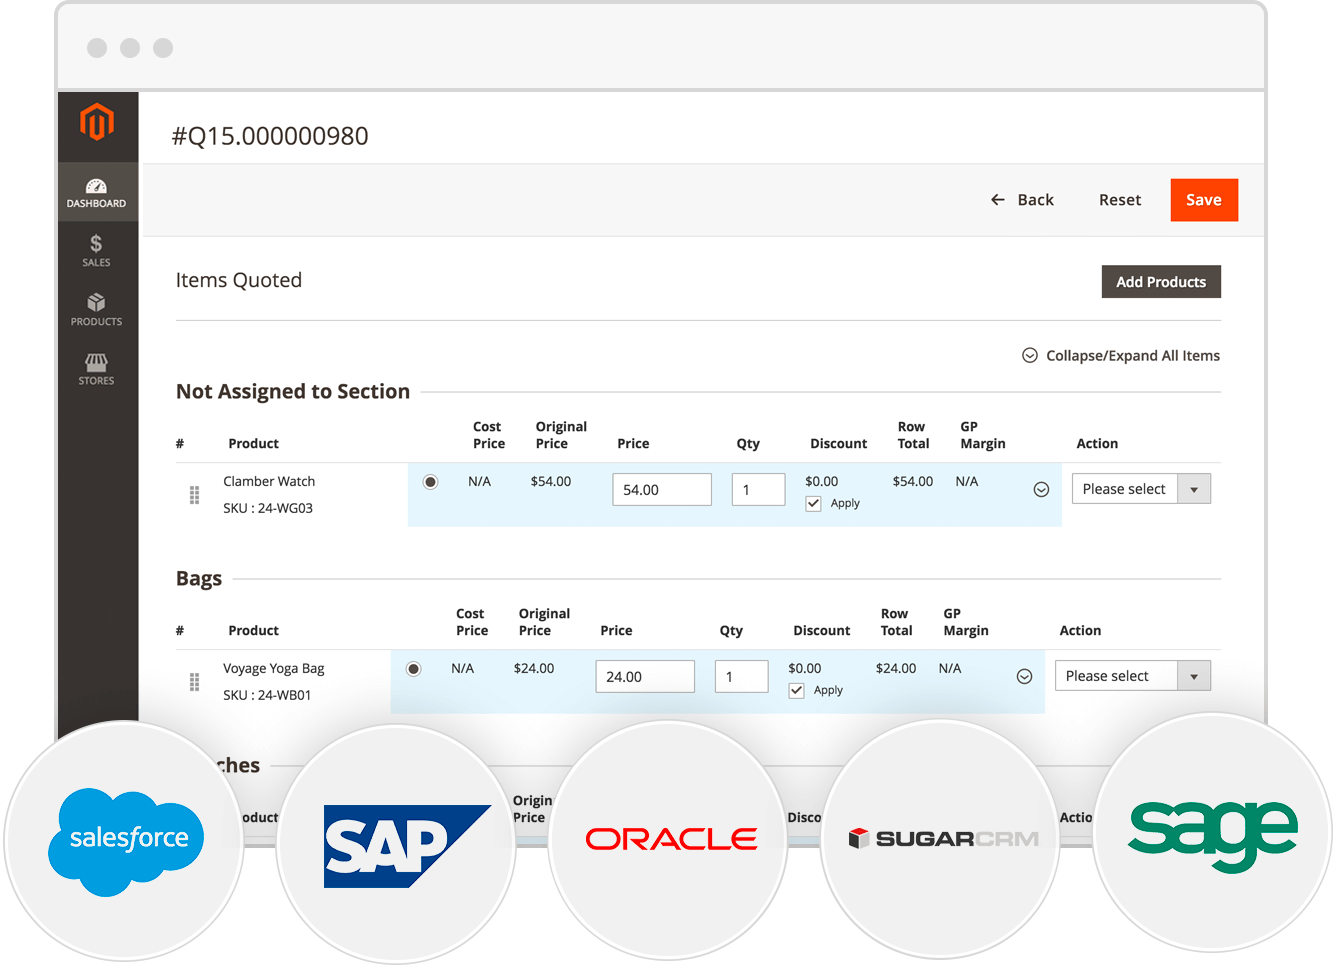Click the Clamber Watch product name

[x=269, y=482]
